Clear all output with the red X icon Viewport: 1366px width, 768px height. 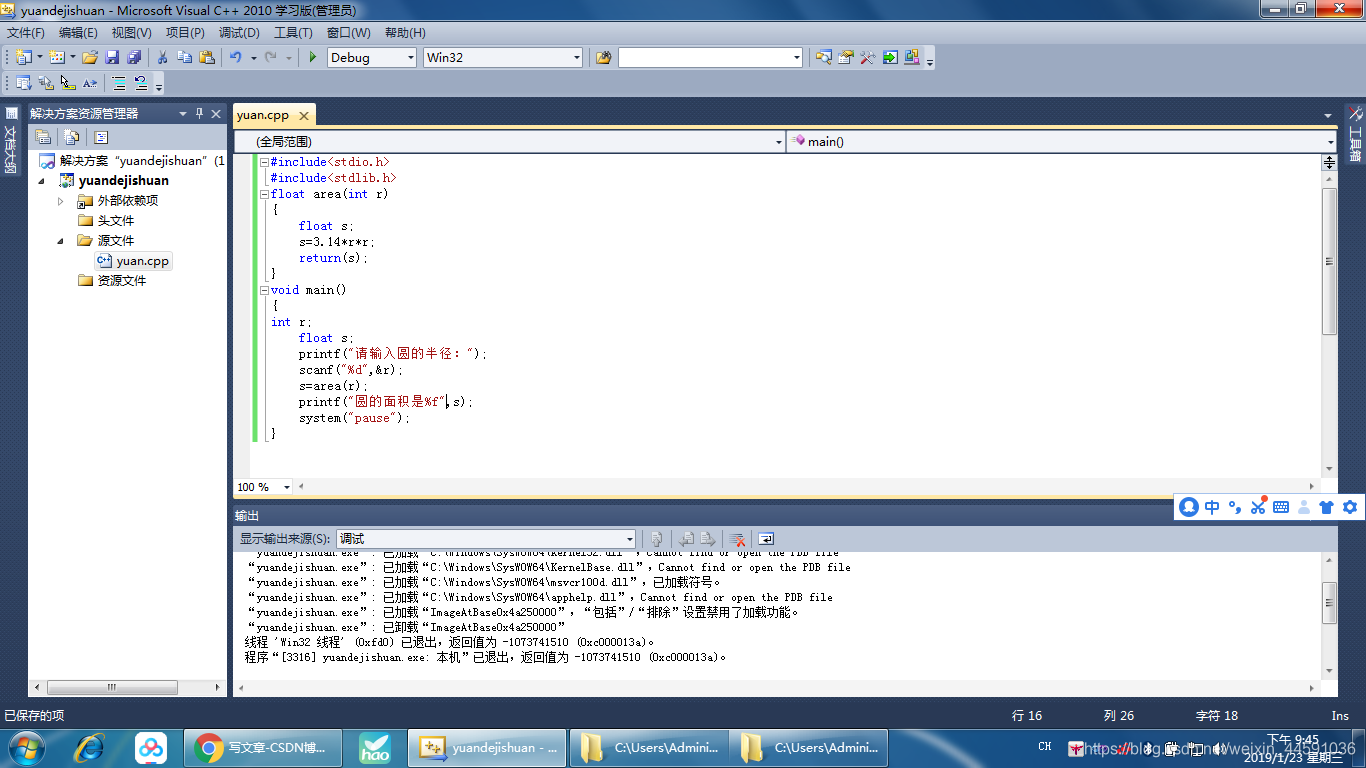coord(737,538)
